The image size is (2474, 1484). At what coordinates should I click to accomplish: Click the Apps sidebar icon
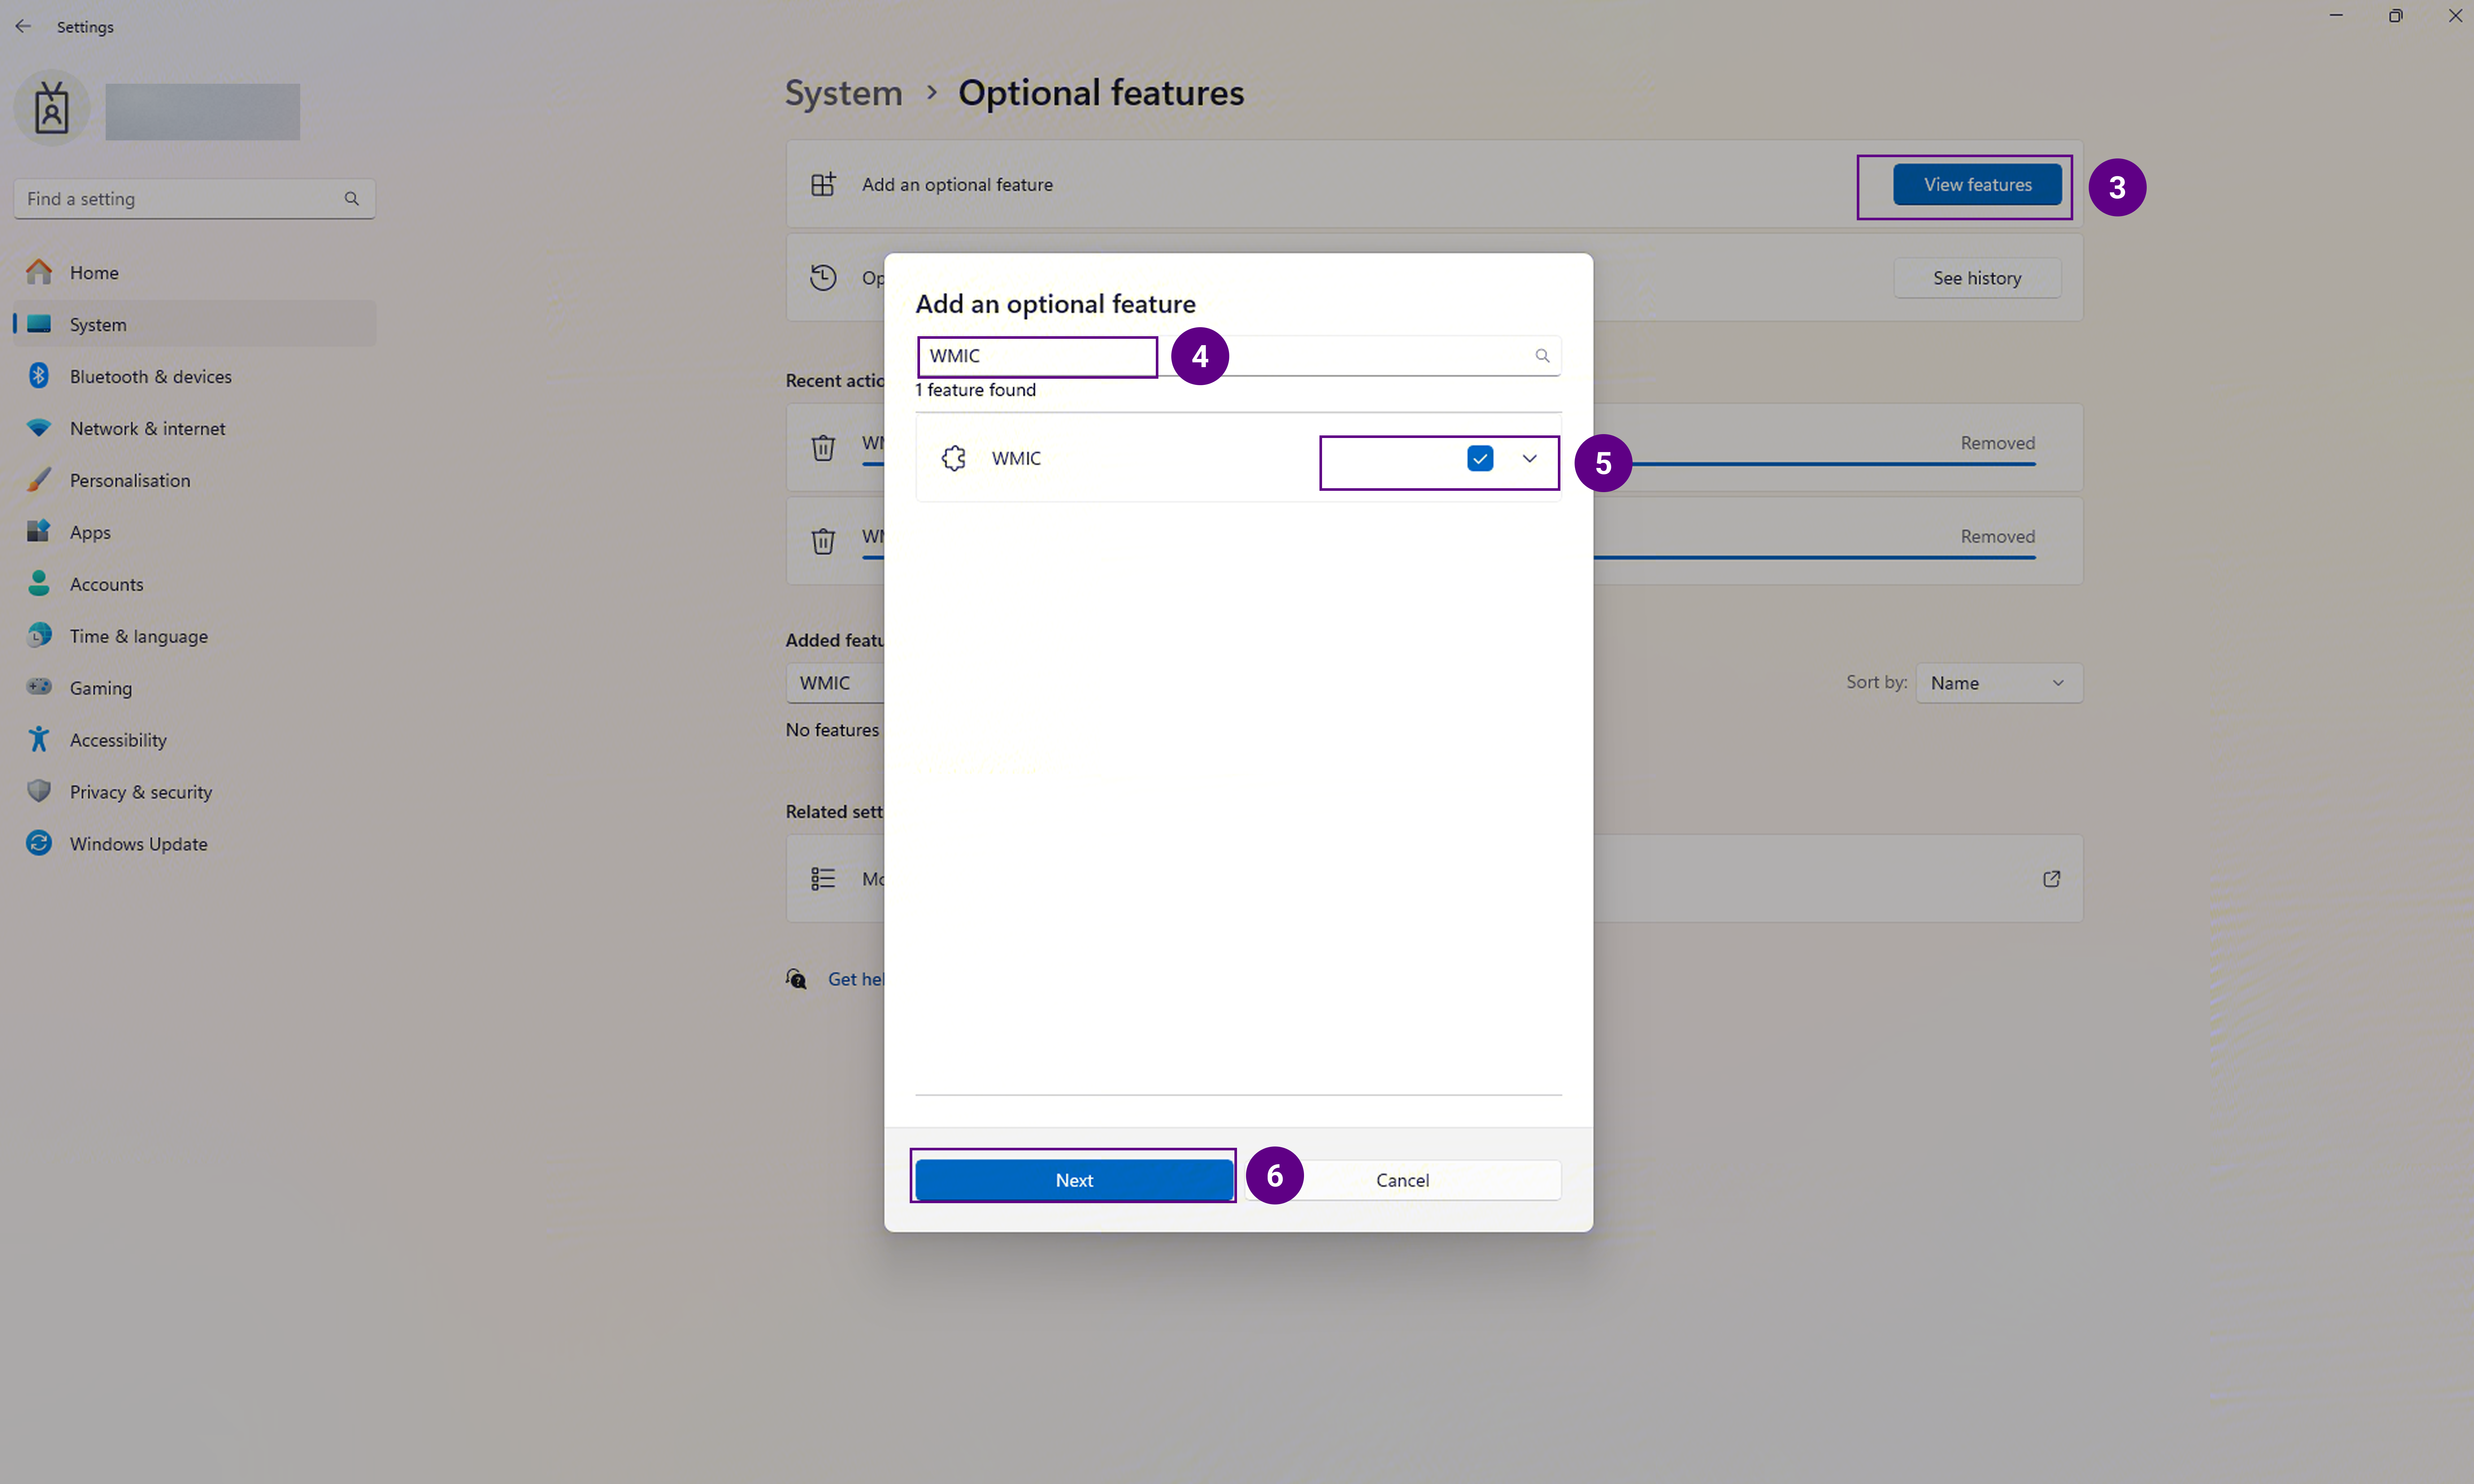coord(39,531)
